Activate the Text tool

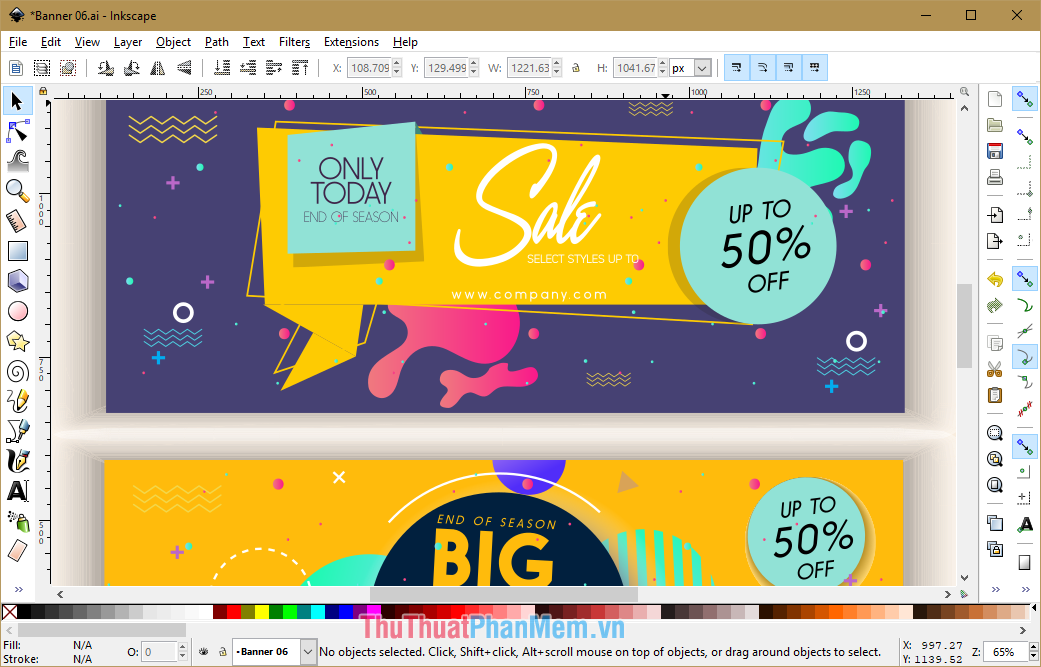coord(18,492)
